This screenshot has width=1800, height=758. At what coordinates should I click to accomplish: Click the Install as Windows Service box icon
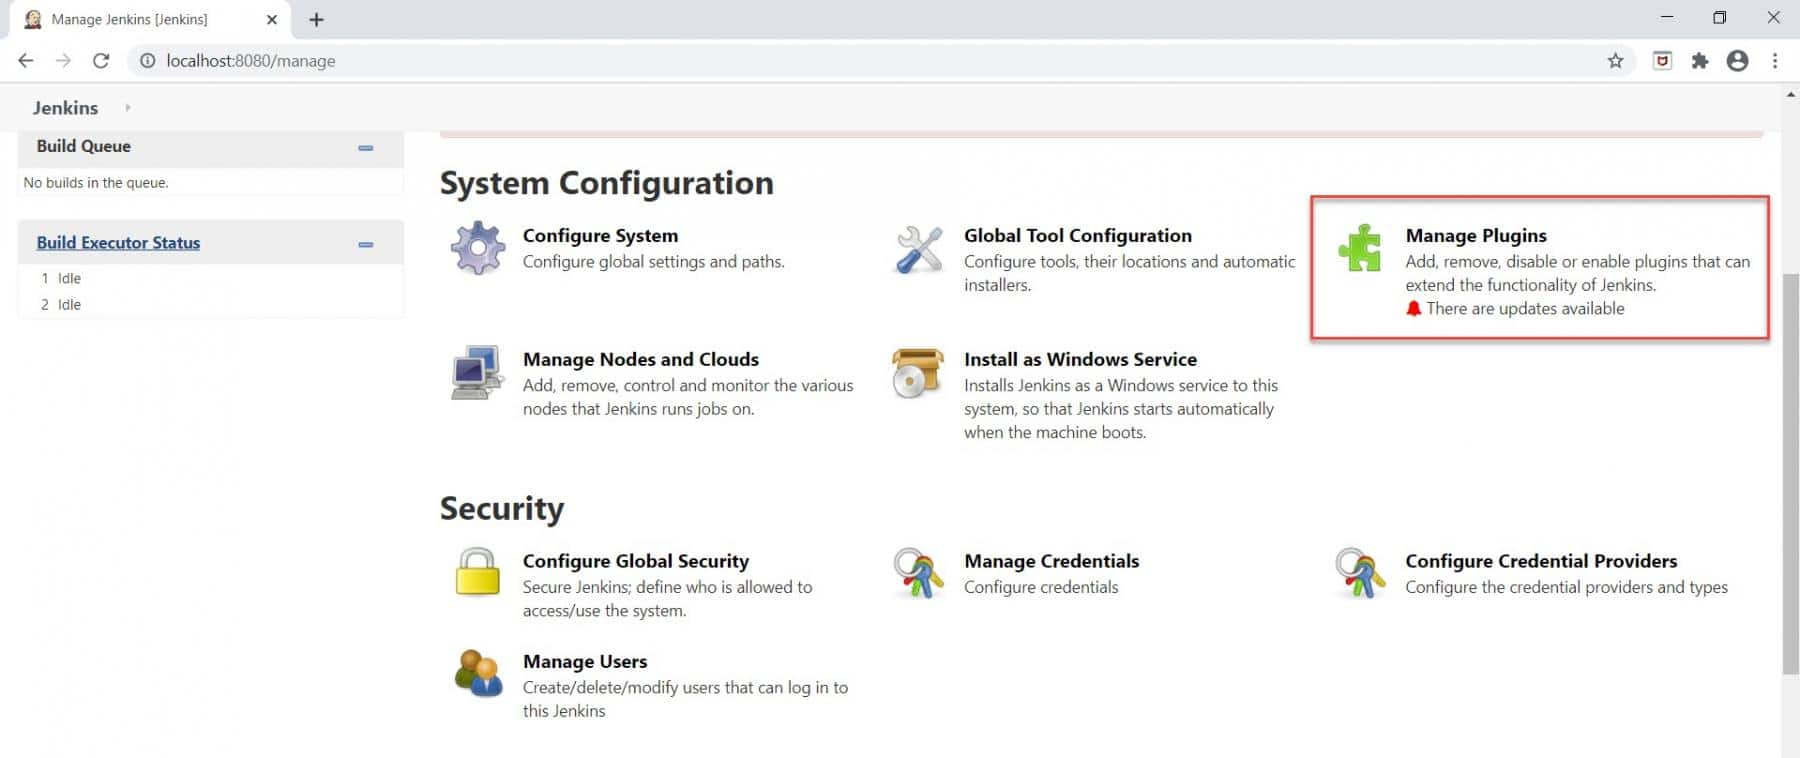coord(918,372)
